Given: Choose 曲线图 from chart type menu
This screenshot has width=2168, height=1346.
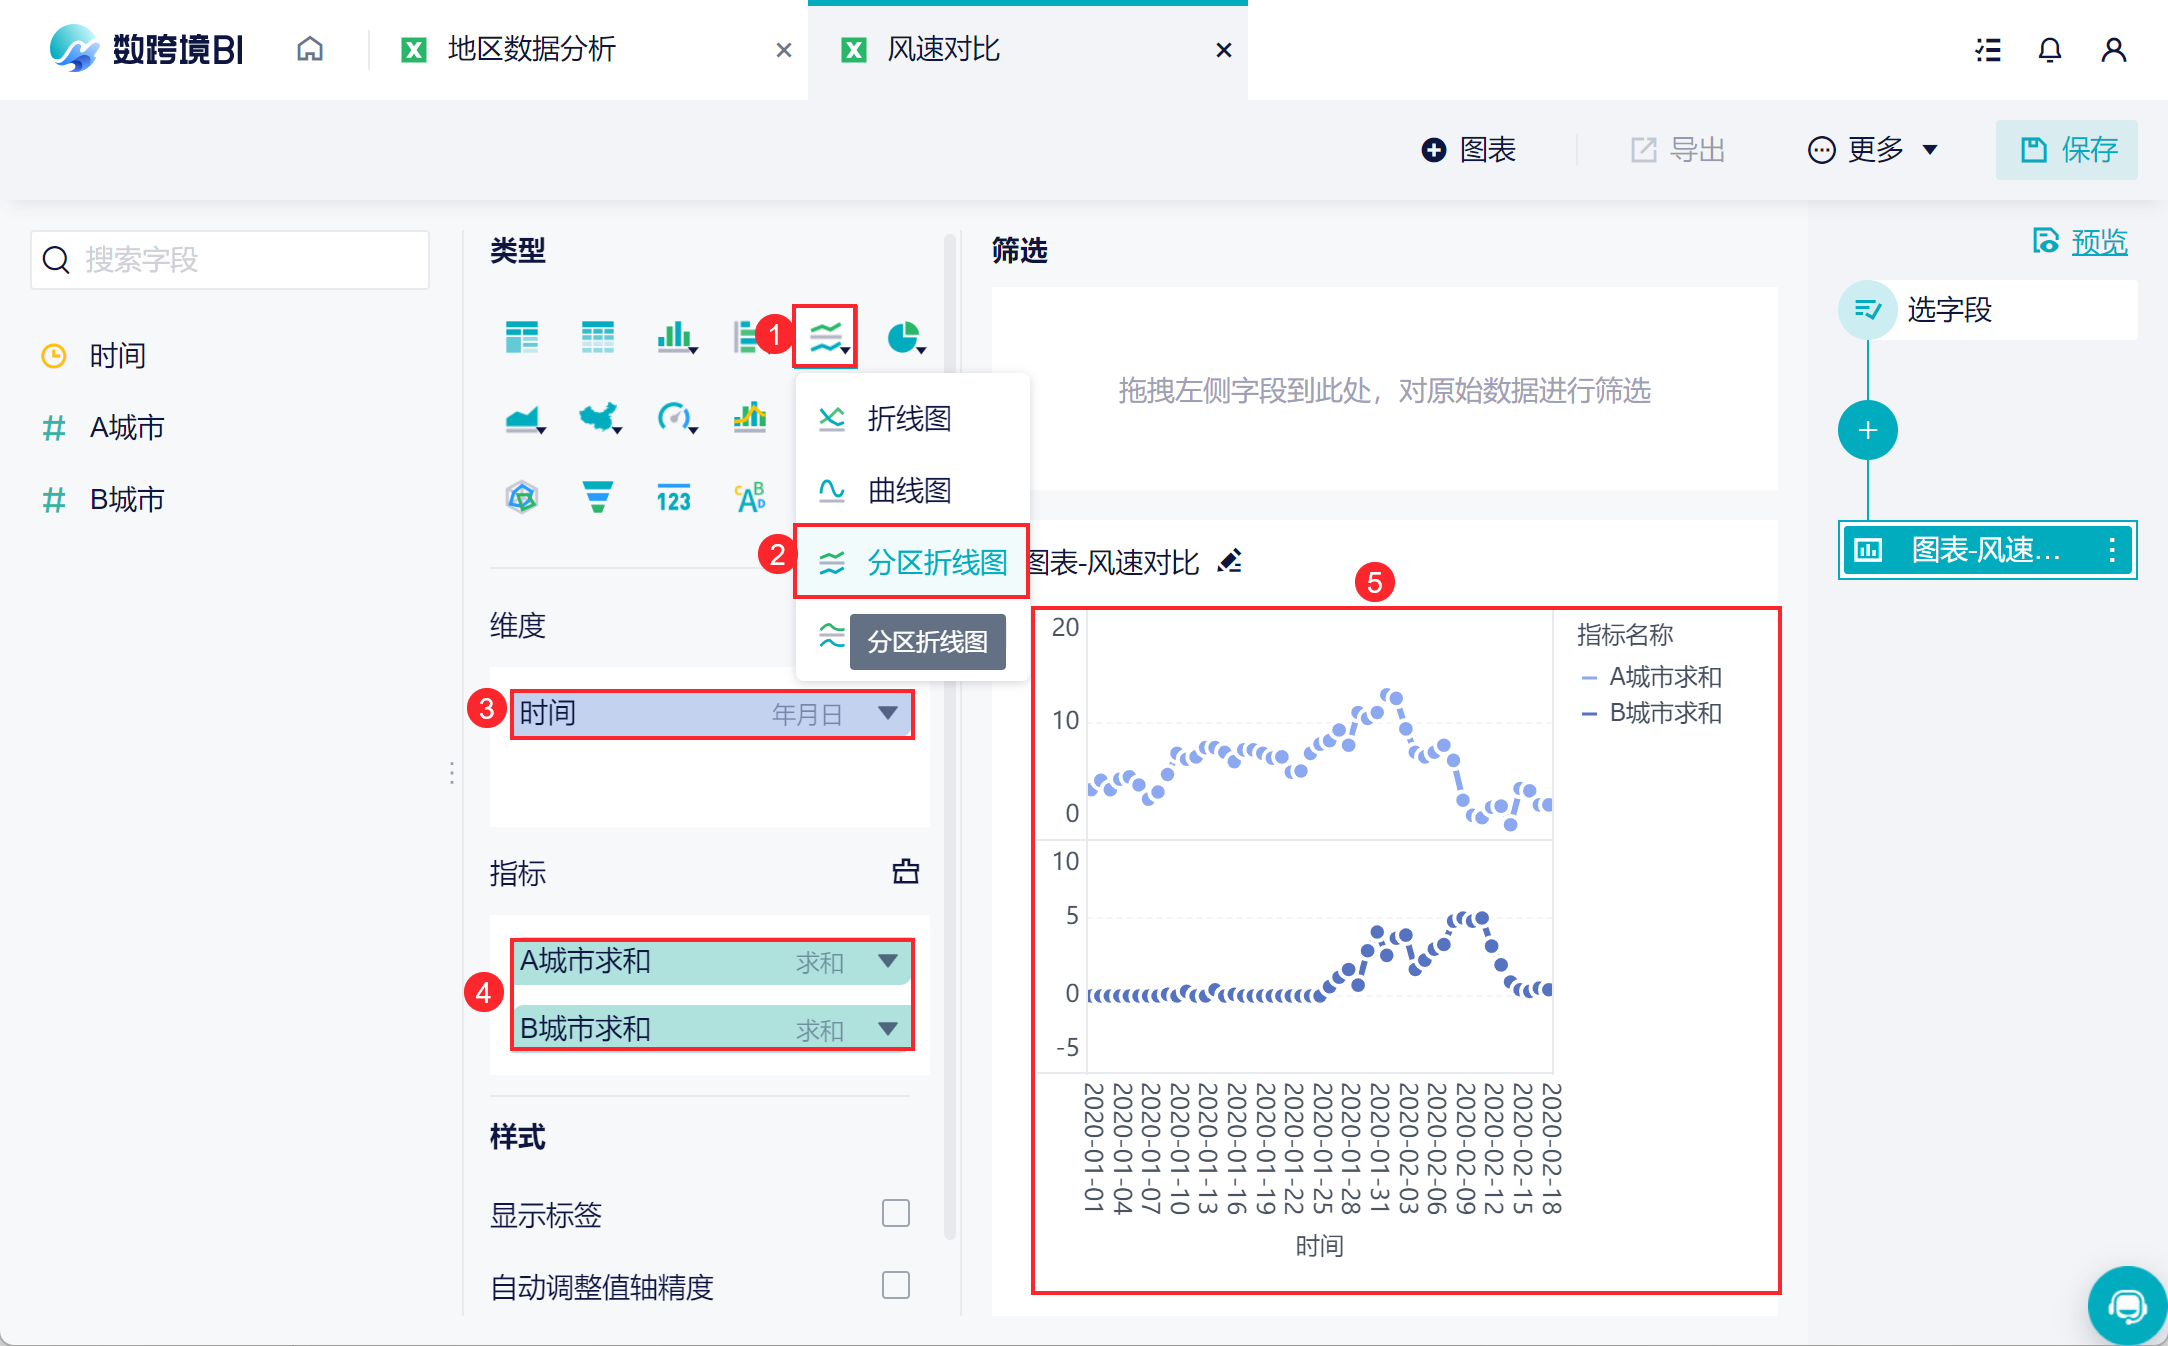Looking at the screenshot, I should coord(908,490).
